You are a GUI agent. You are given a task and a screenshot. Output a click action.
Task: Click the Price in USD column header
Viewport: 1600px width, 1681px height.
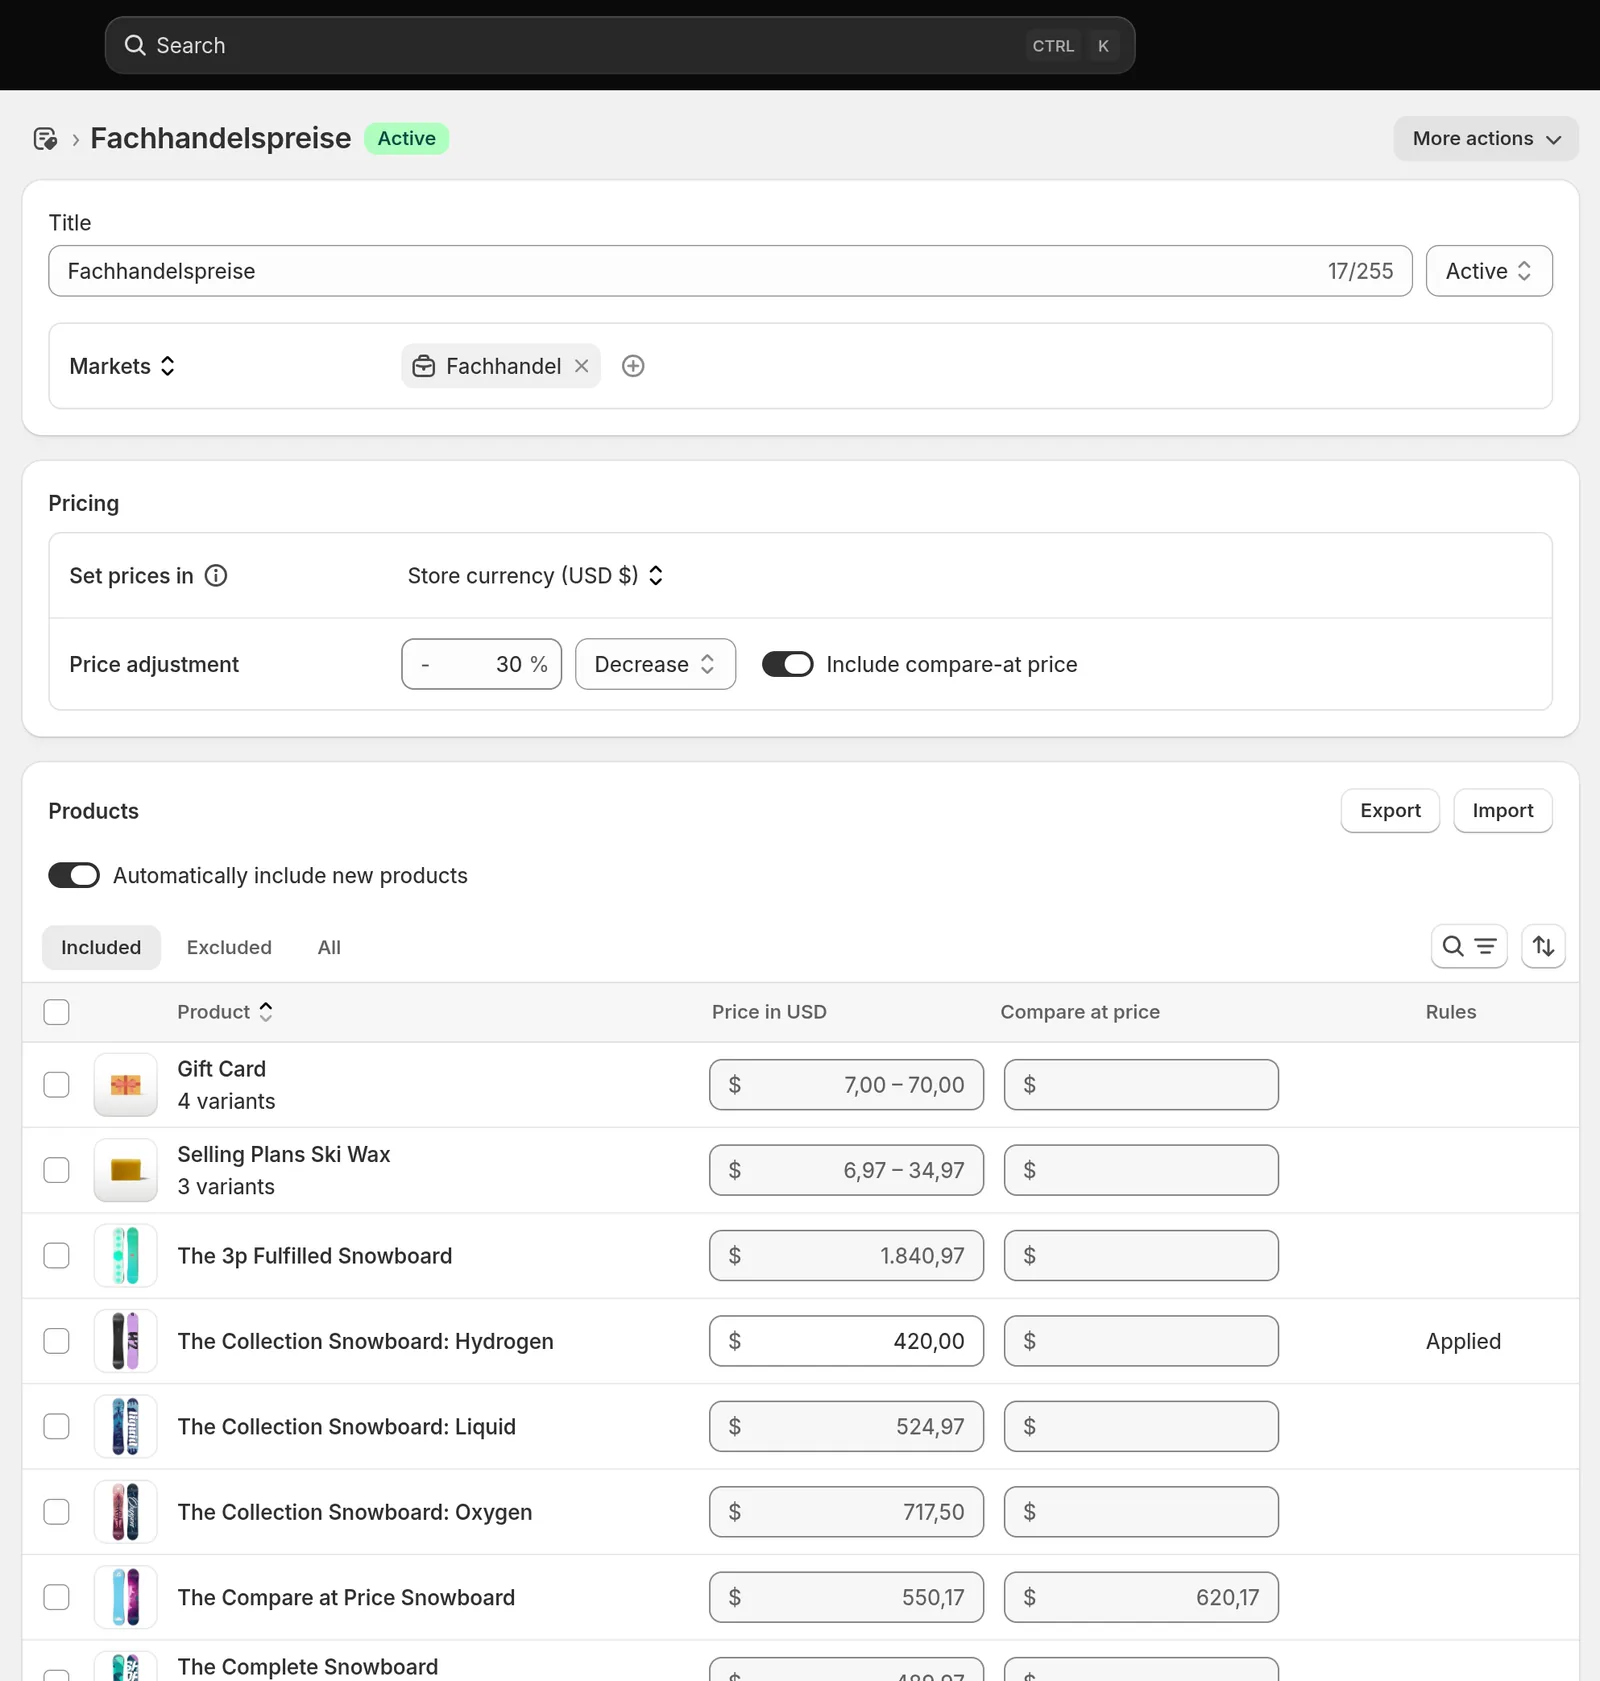(x=769, y=1012)
